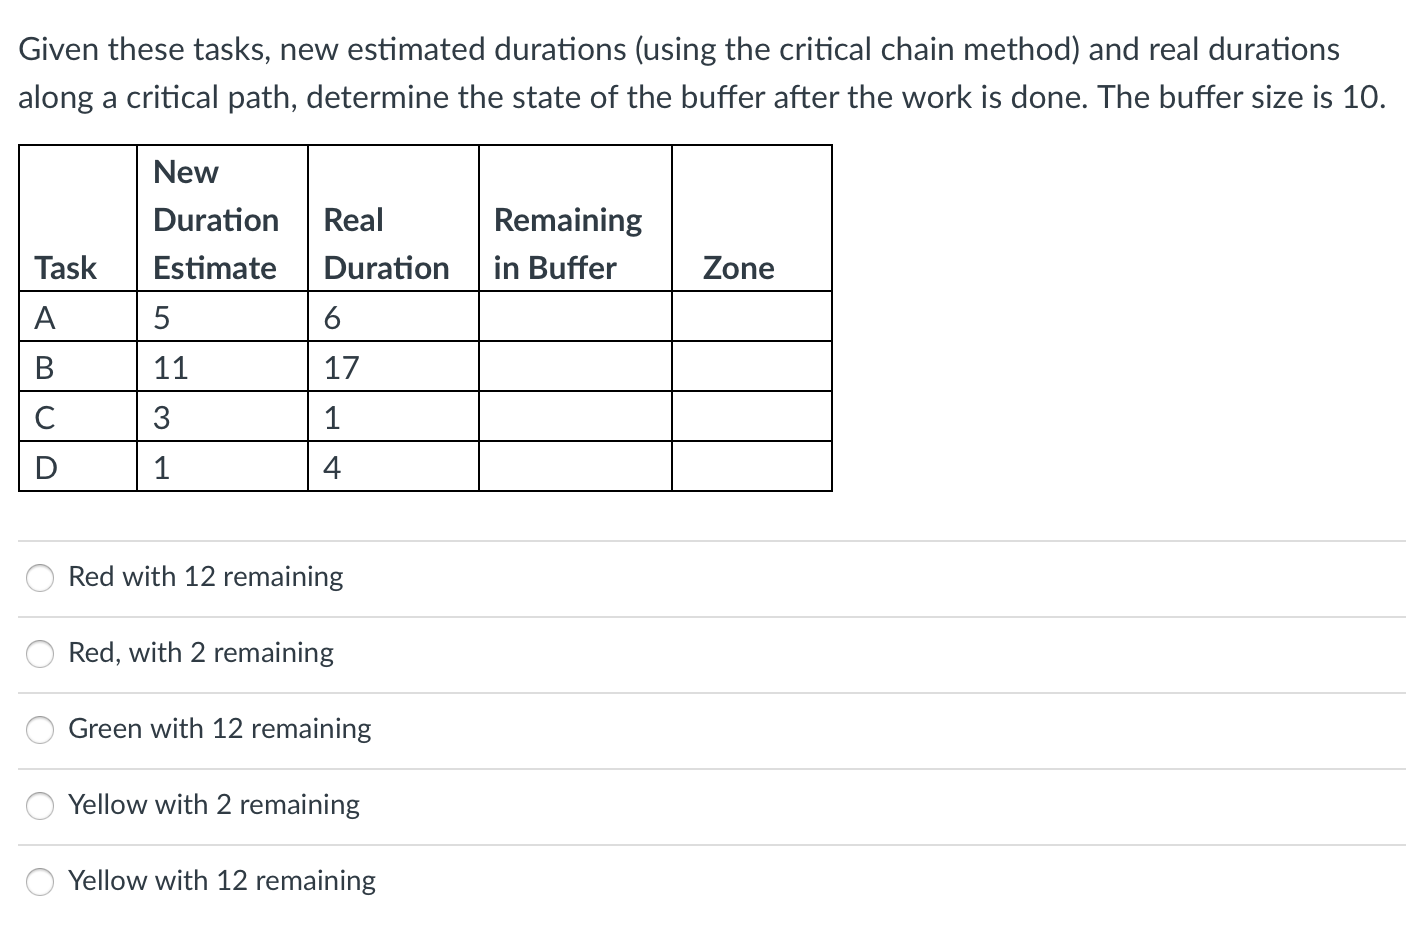This screenshot has width=1426, height=938.
Task: Click the 'New Duration Estimate' column header
Action: pos(215,219)
